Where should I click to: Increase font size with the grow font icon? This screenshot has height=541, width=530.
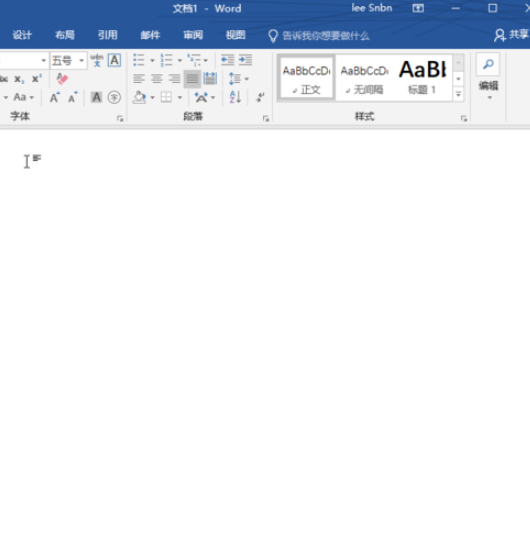tap(55, 98)
